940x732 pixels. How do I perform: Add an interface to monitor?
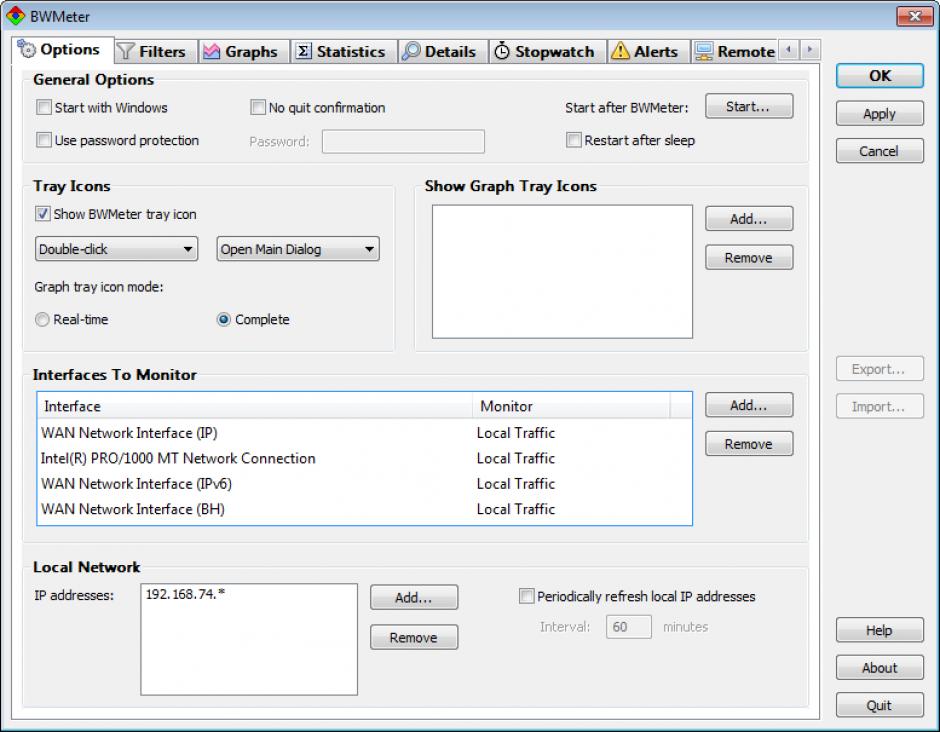(749, 405)
